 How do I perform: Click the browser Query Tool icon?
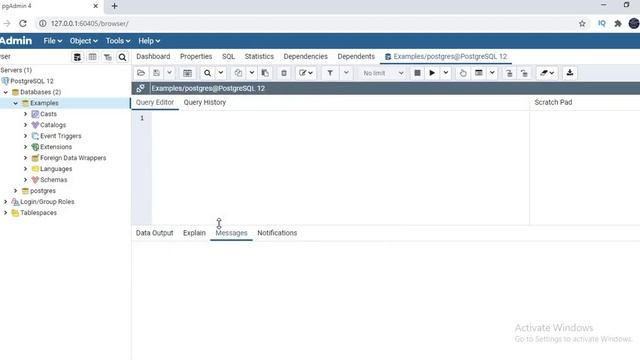(x=77, y=57)
